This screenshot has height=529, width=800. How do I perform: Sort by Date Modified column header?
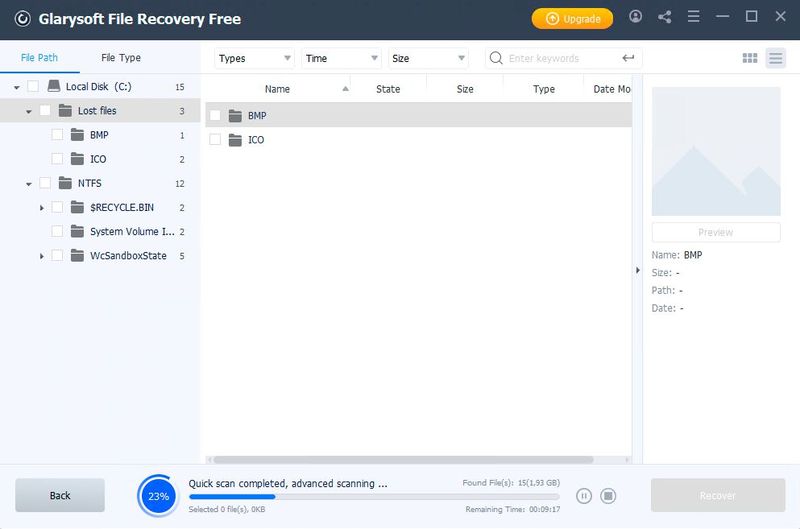608,89
